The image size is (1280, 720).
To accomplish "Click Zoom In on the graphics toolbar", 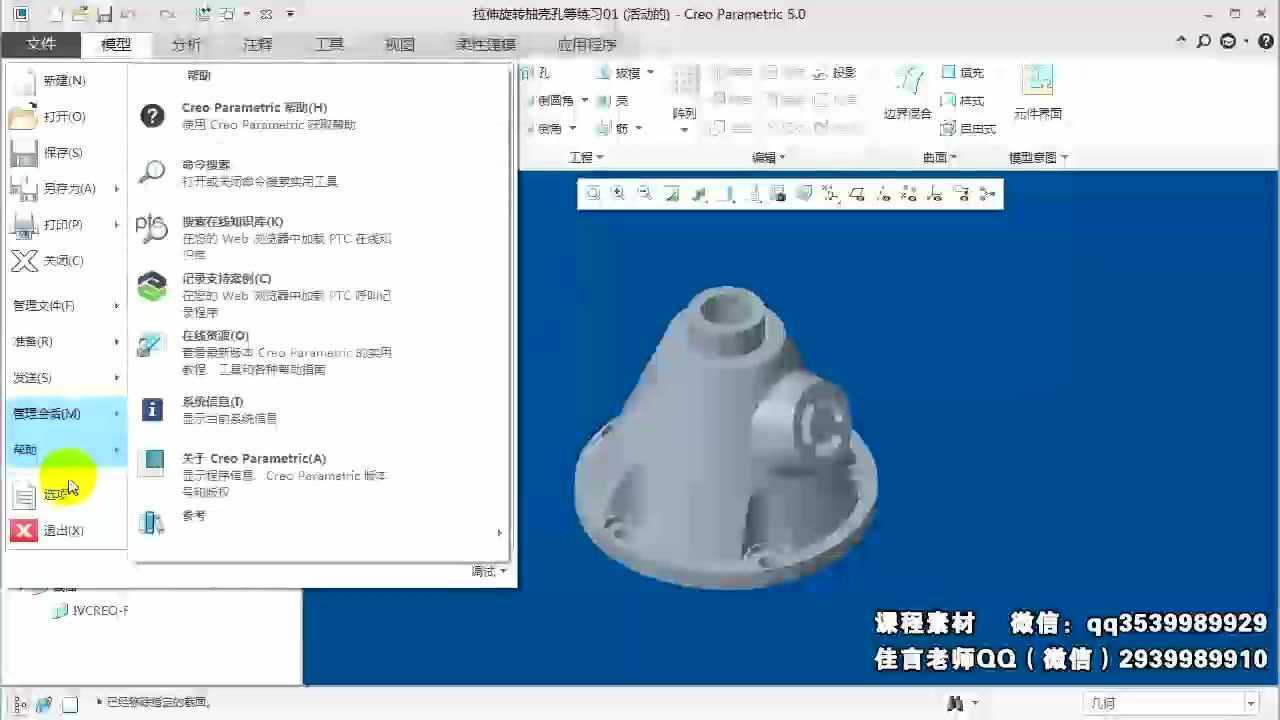I will 618,194.
